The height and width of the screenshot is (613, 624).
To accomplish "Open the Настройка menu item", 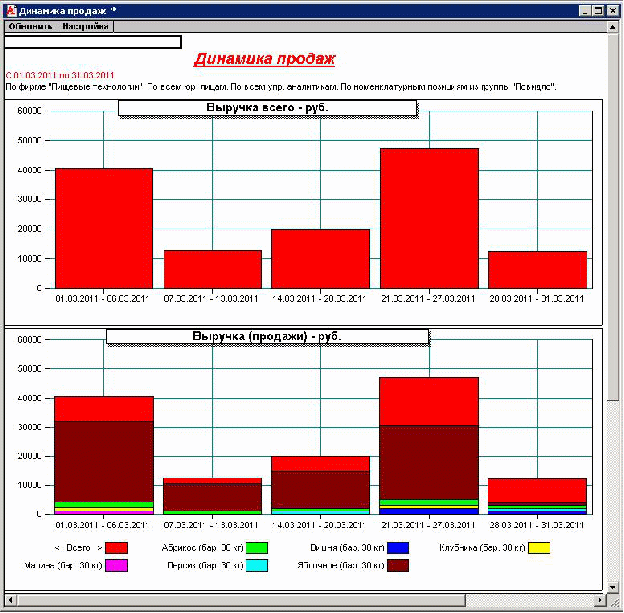I will 85,27.
